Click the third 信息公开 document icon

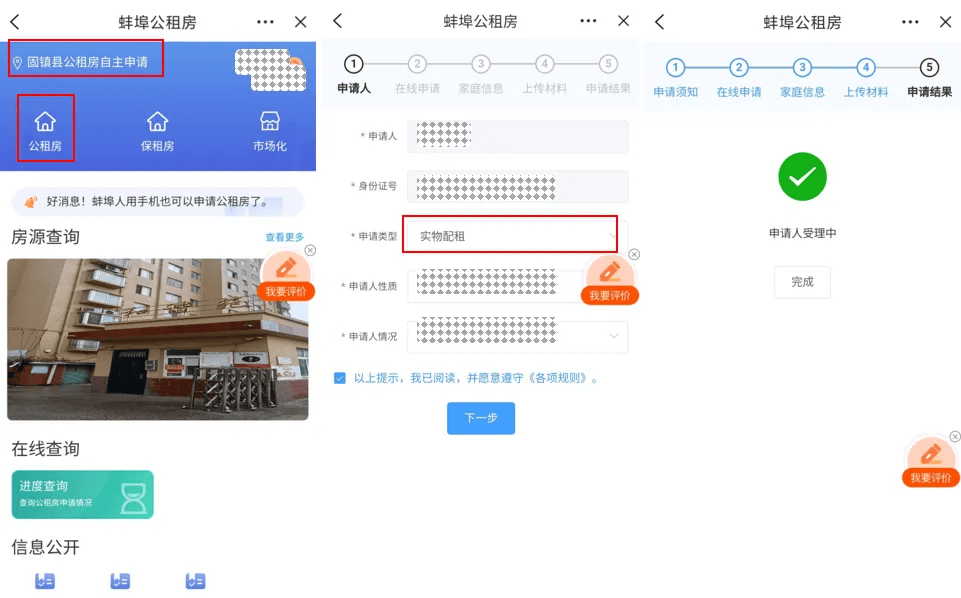(x=195, y=580)
